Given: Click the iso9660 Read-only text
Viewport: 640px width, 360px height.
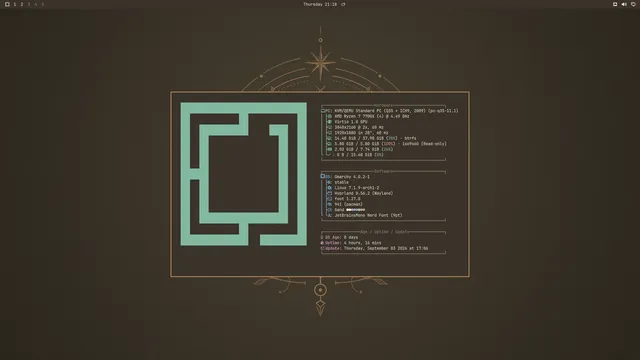Looking at the screenshot, I should pos(391,144).
